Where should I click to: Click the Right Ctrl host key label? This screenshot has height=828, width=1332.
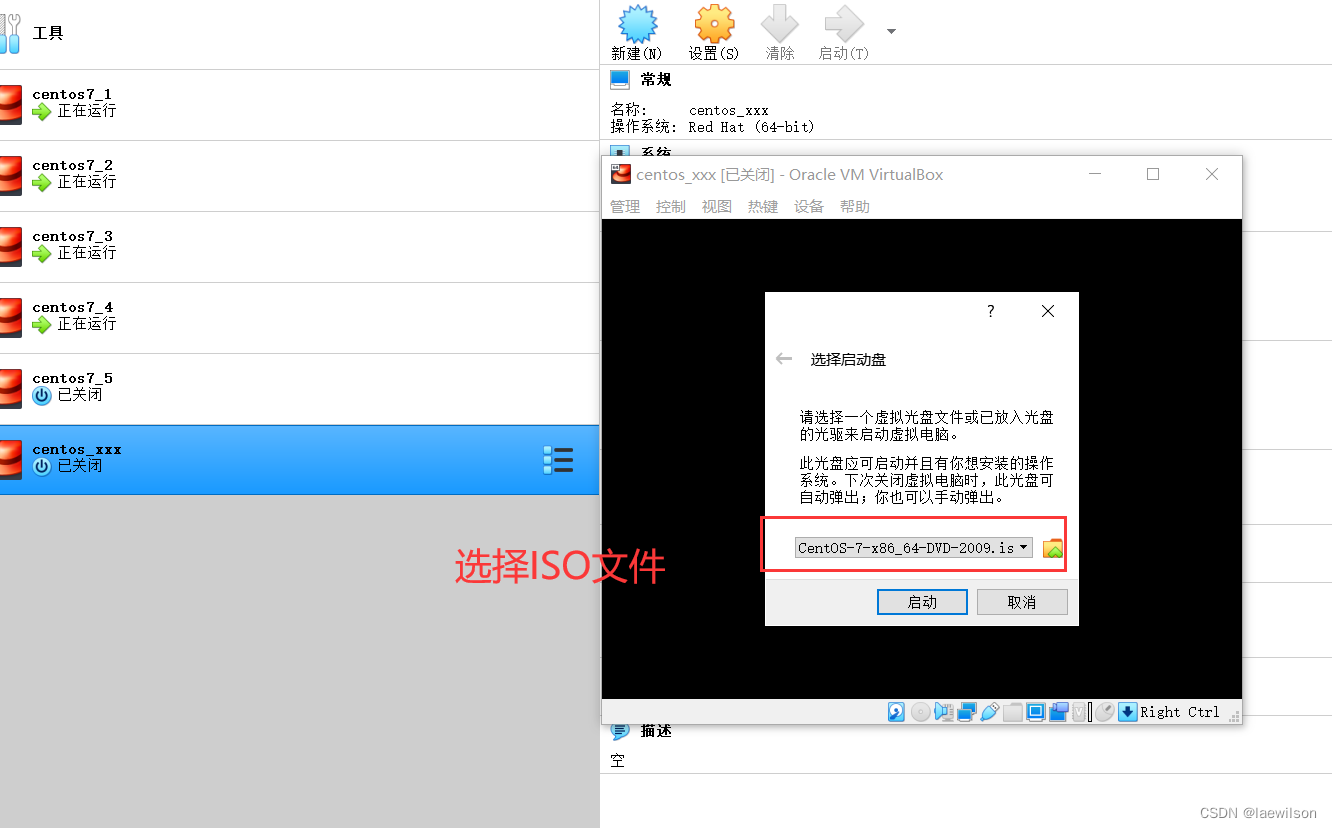pos(1180,712)
